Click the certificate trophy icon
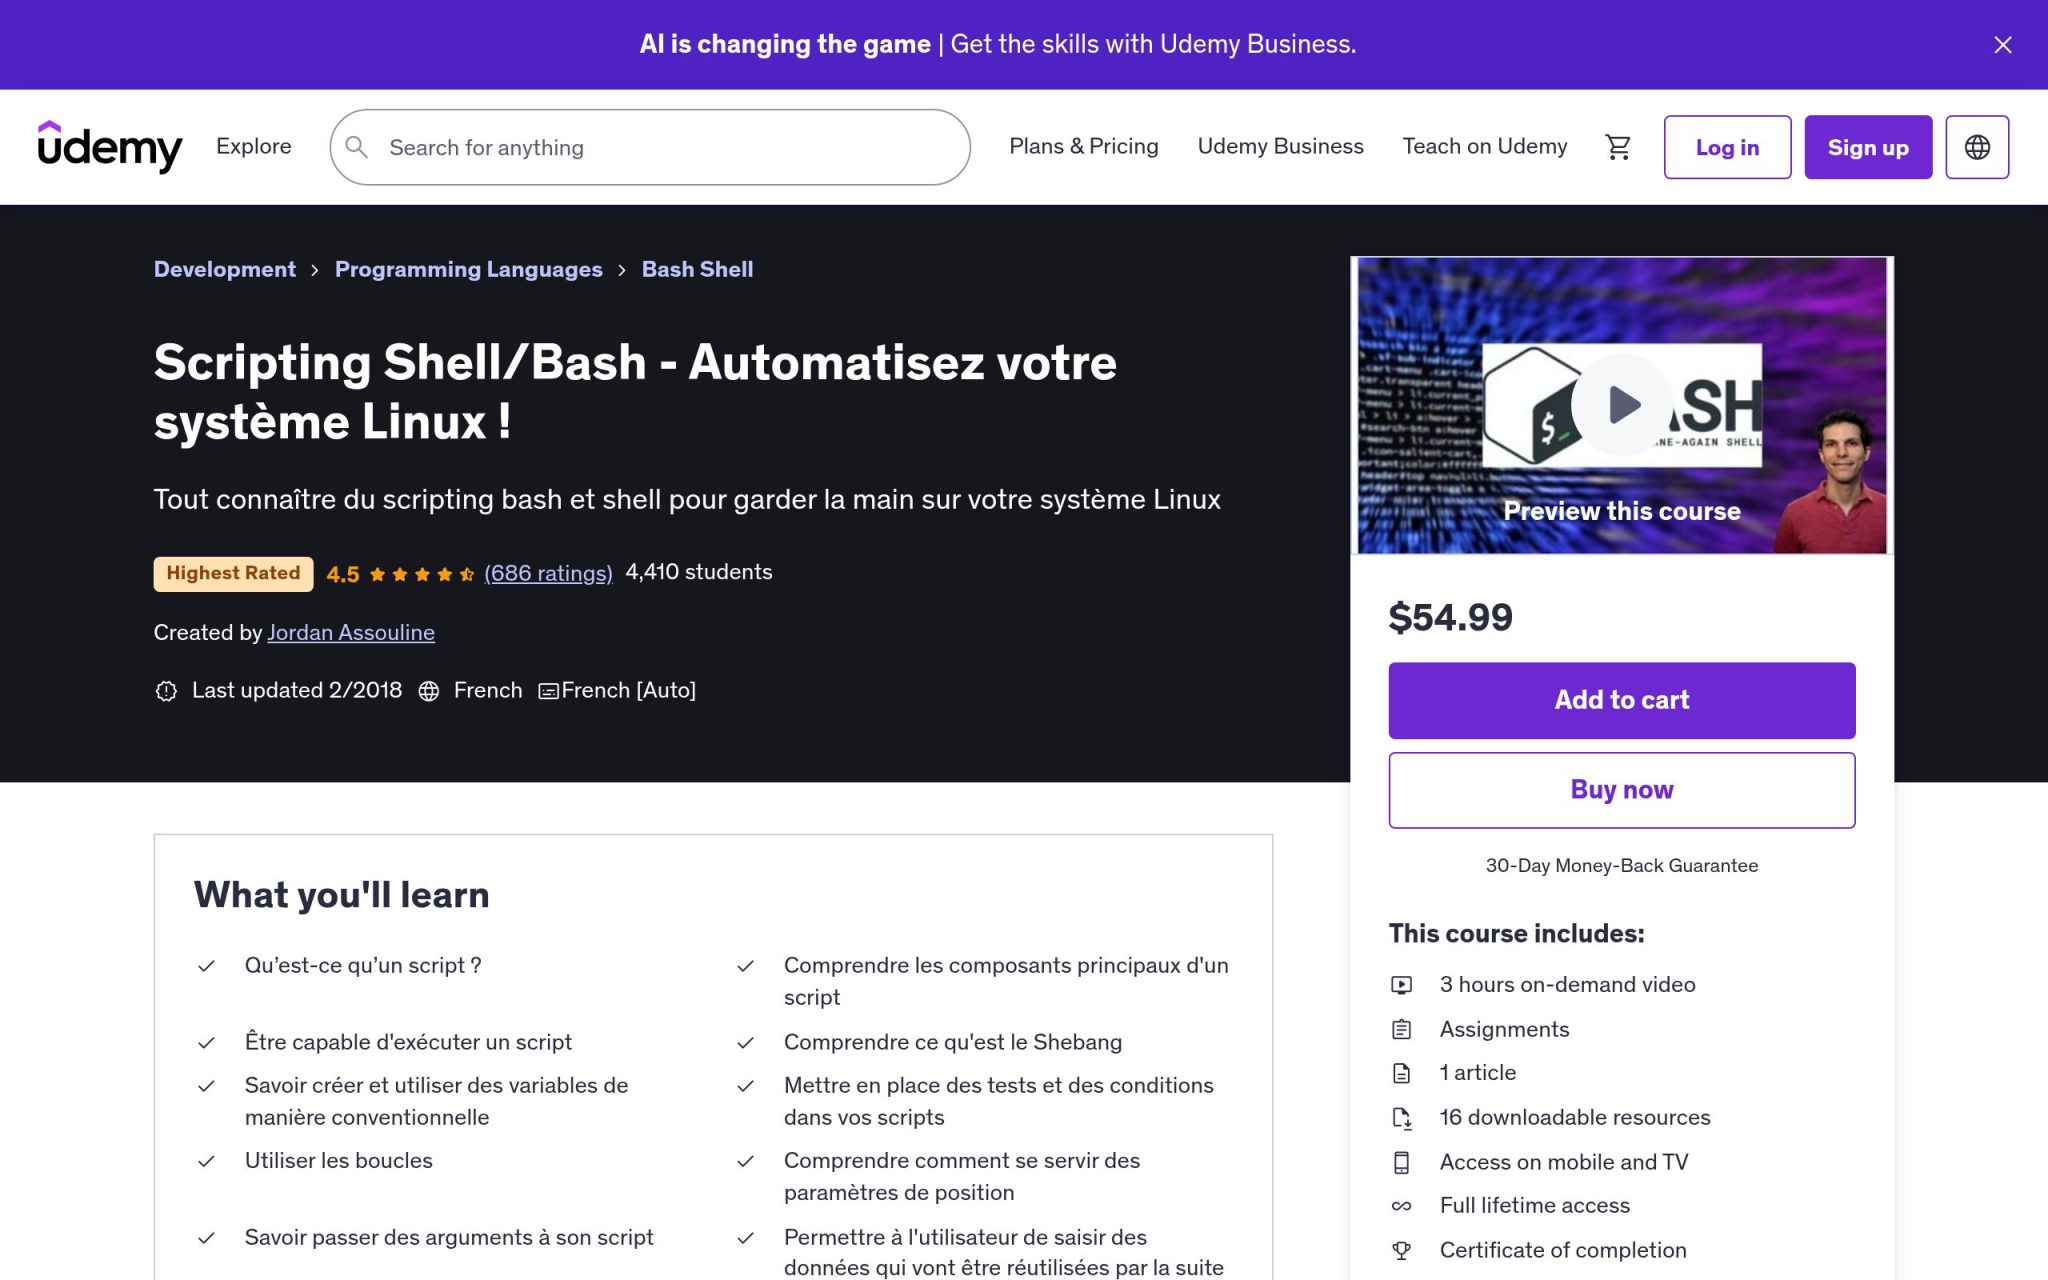 point(1402,1250)
